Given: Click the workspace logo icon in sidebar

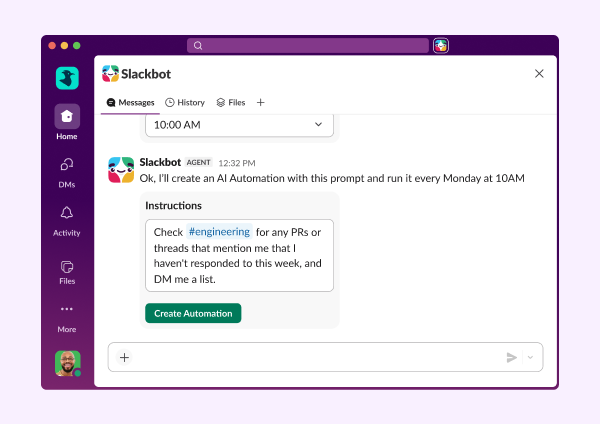Looking at the screenshot, I should point(67,78).
